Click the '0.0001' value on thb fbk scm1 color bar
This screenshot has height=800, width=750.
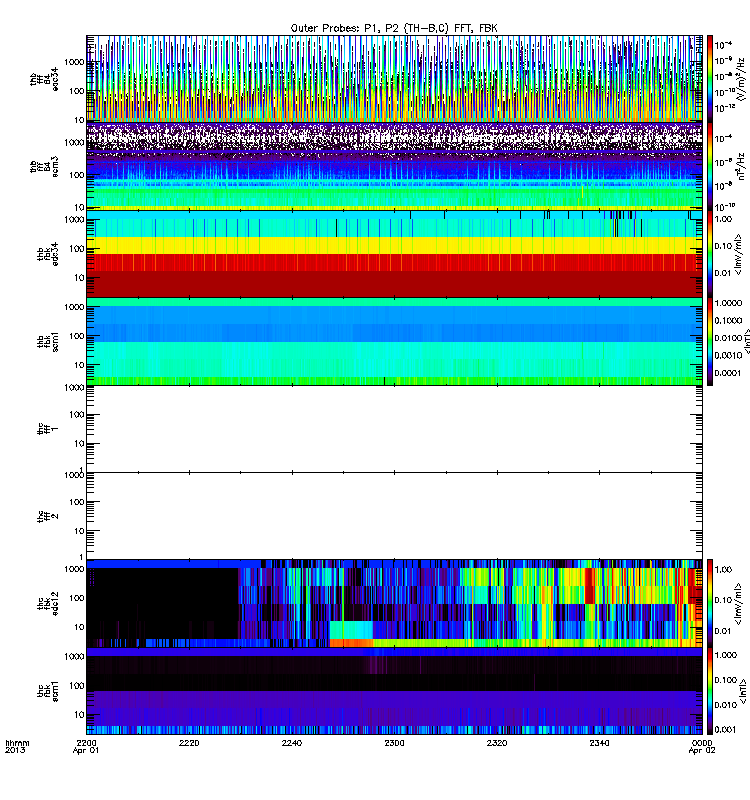(728, 373)
